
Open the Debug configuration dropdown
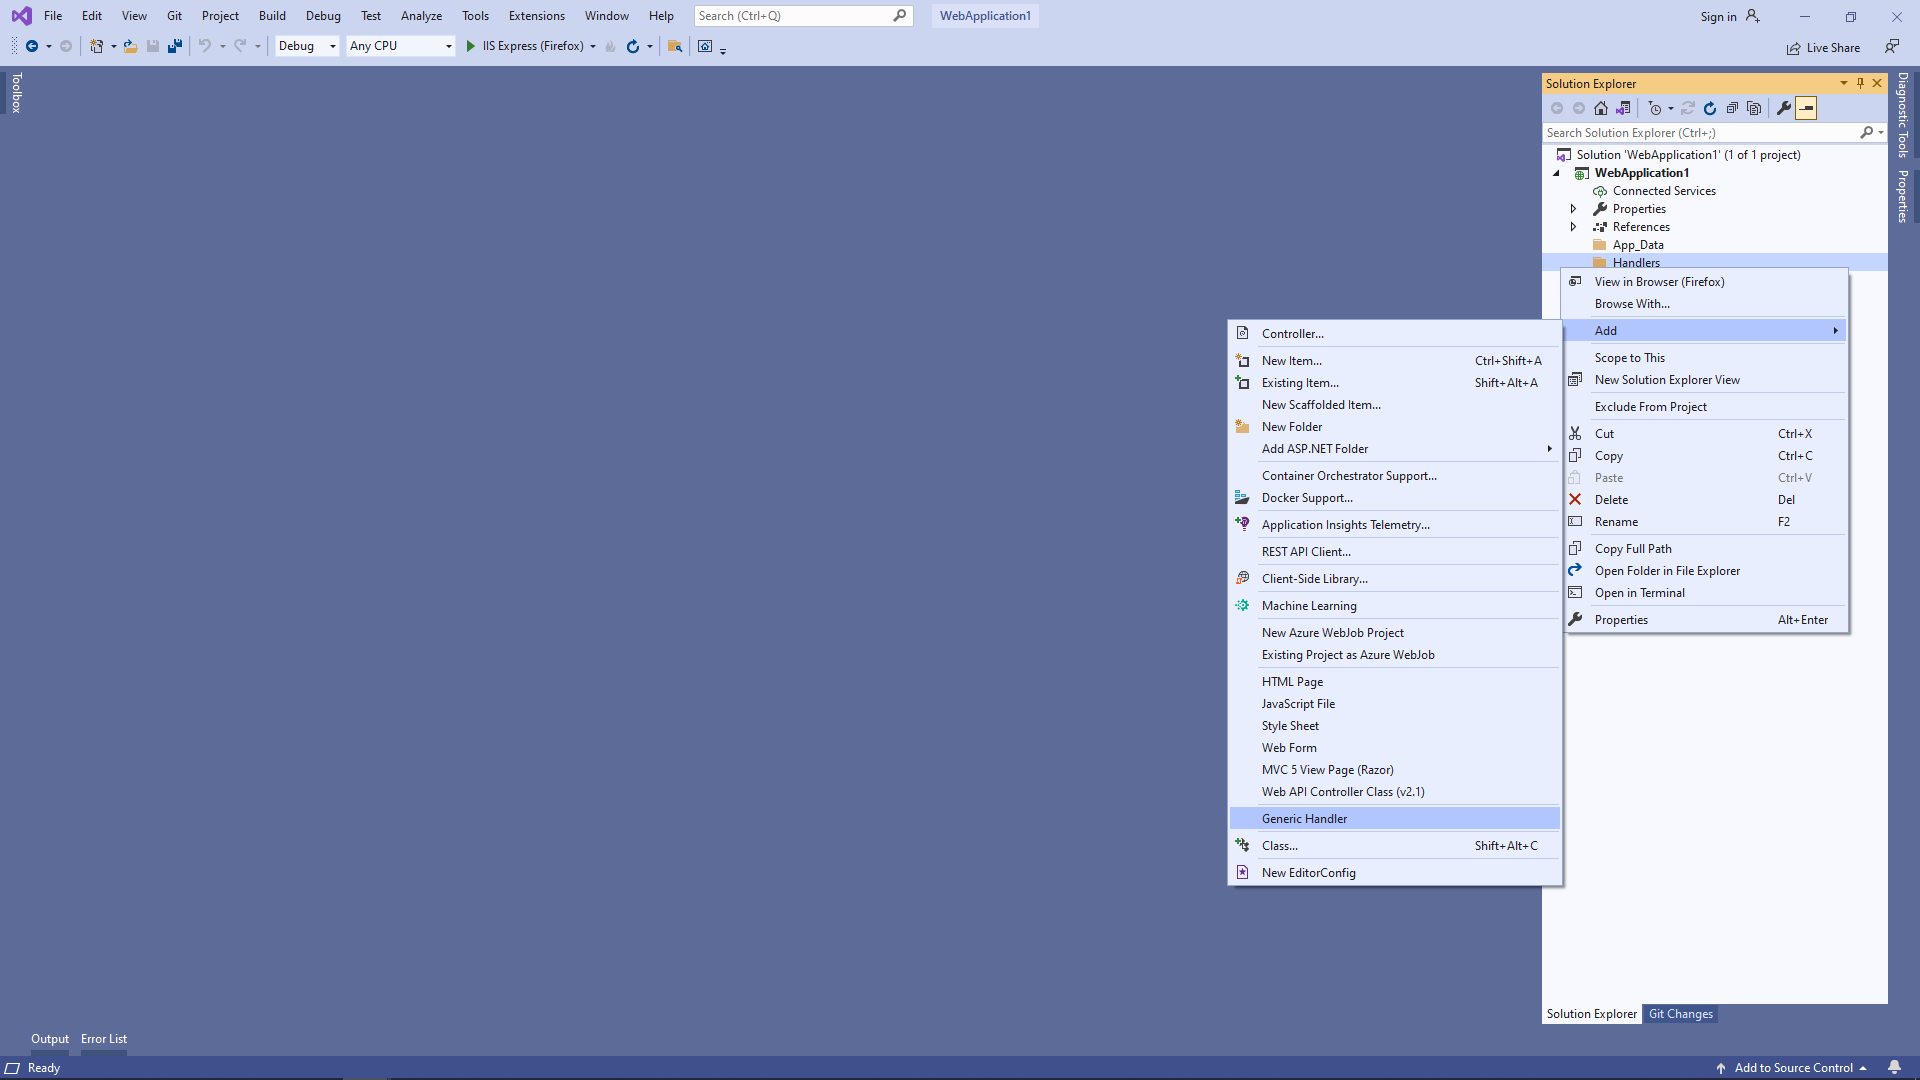pos(306,46)
